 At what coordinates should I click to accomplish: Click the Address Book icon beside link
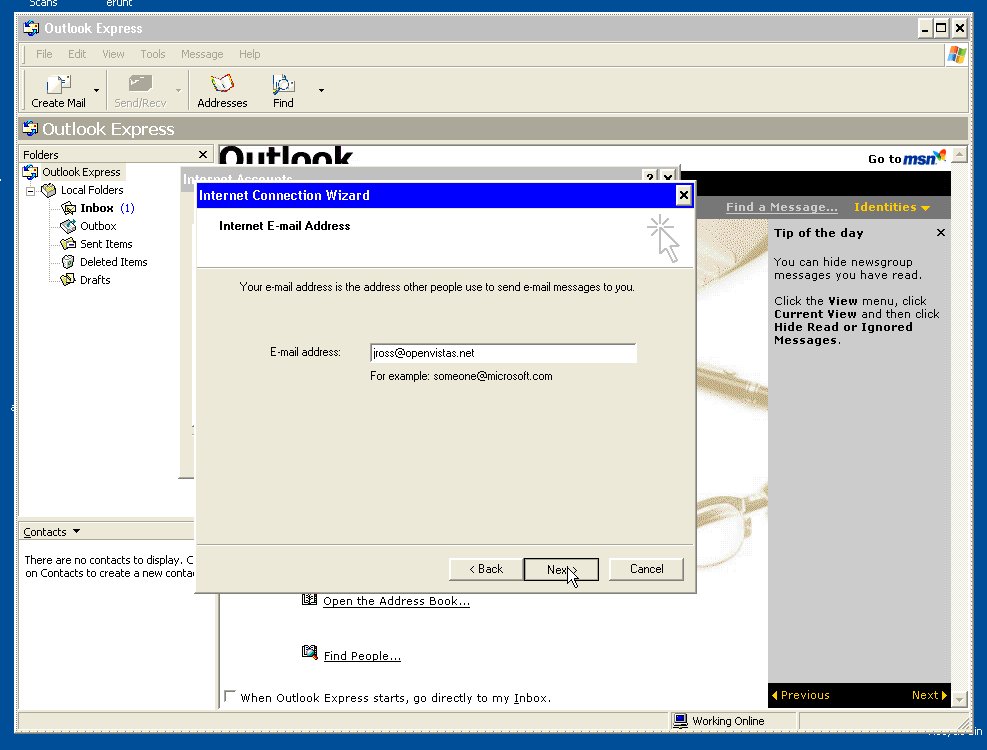click(309, 599)
